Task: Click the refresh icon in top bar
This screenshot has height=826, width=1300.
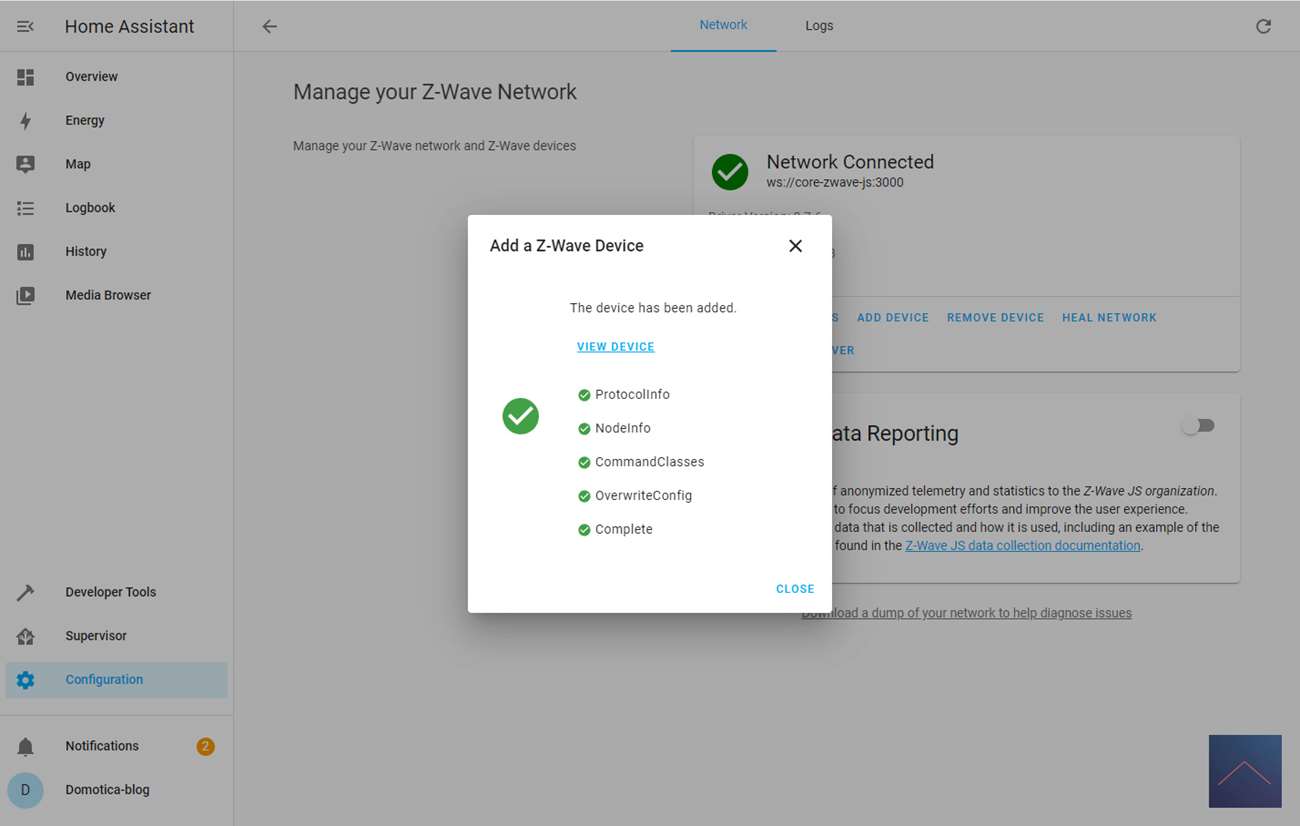Action: coord(1263,27)
